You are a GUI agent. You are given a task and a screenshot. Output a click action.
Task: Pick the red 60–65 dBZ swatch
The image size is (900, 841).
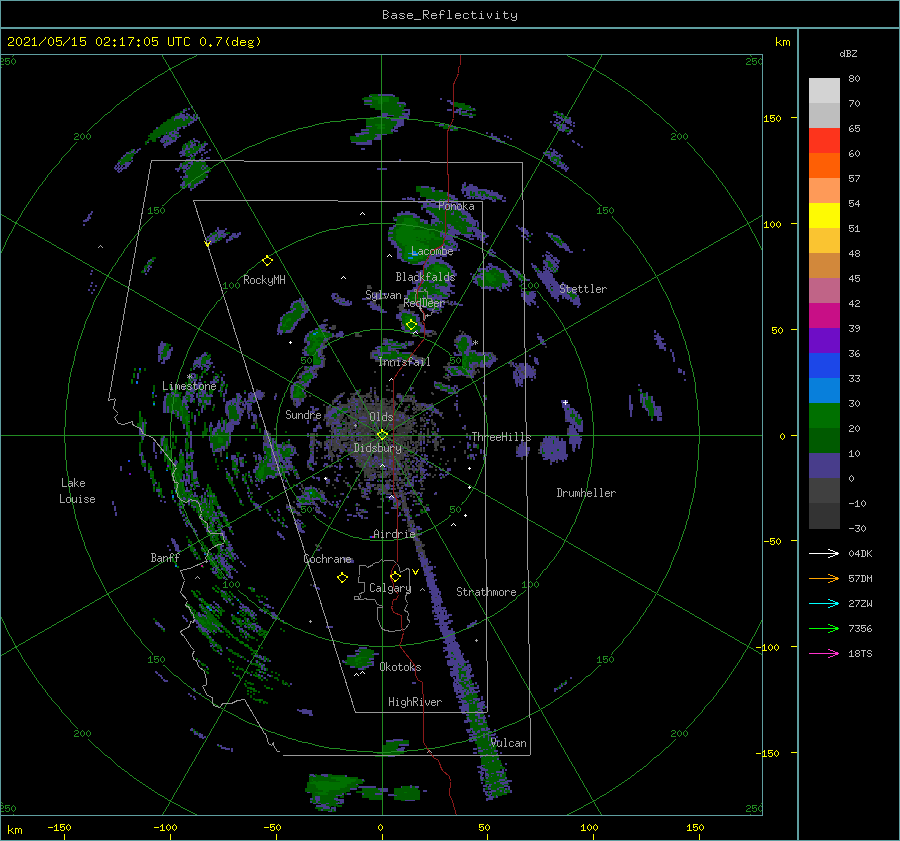pyautogui.click(x=824, y=141)
